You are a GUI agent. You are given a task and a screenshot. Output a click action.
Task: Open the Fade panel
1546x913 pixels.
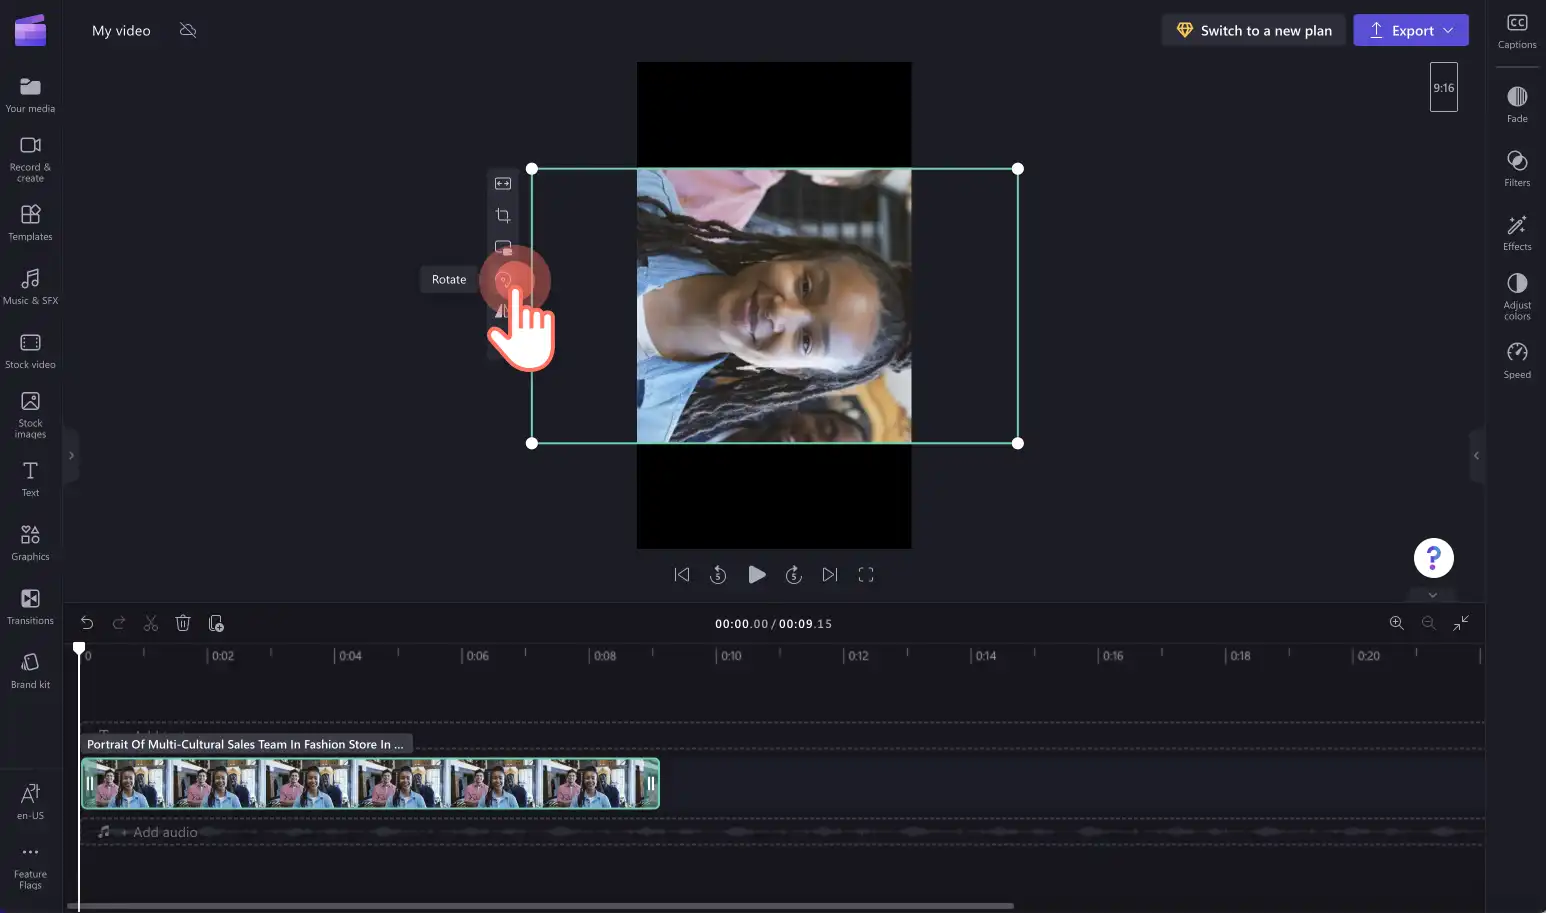coord(1517,104)
